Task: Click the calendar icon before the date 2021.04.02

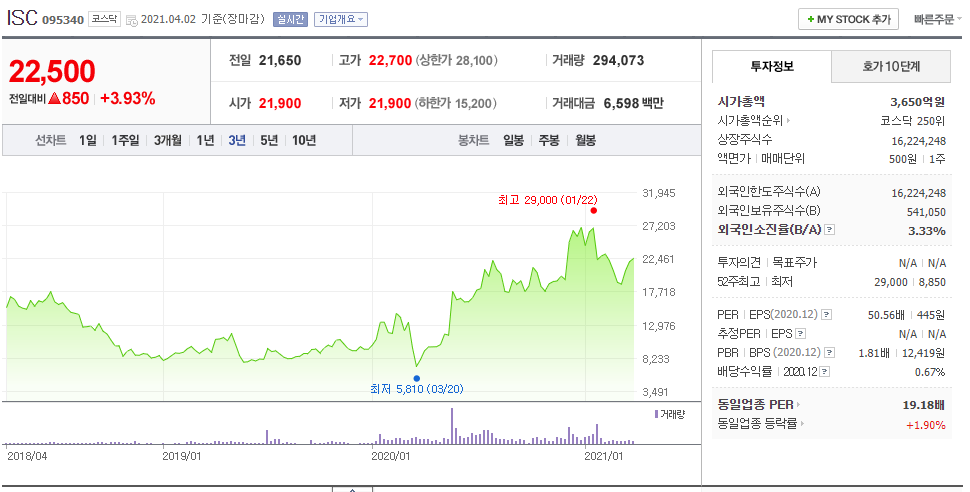Action: (131, 20)
